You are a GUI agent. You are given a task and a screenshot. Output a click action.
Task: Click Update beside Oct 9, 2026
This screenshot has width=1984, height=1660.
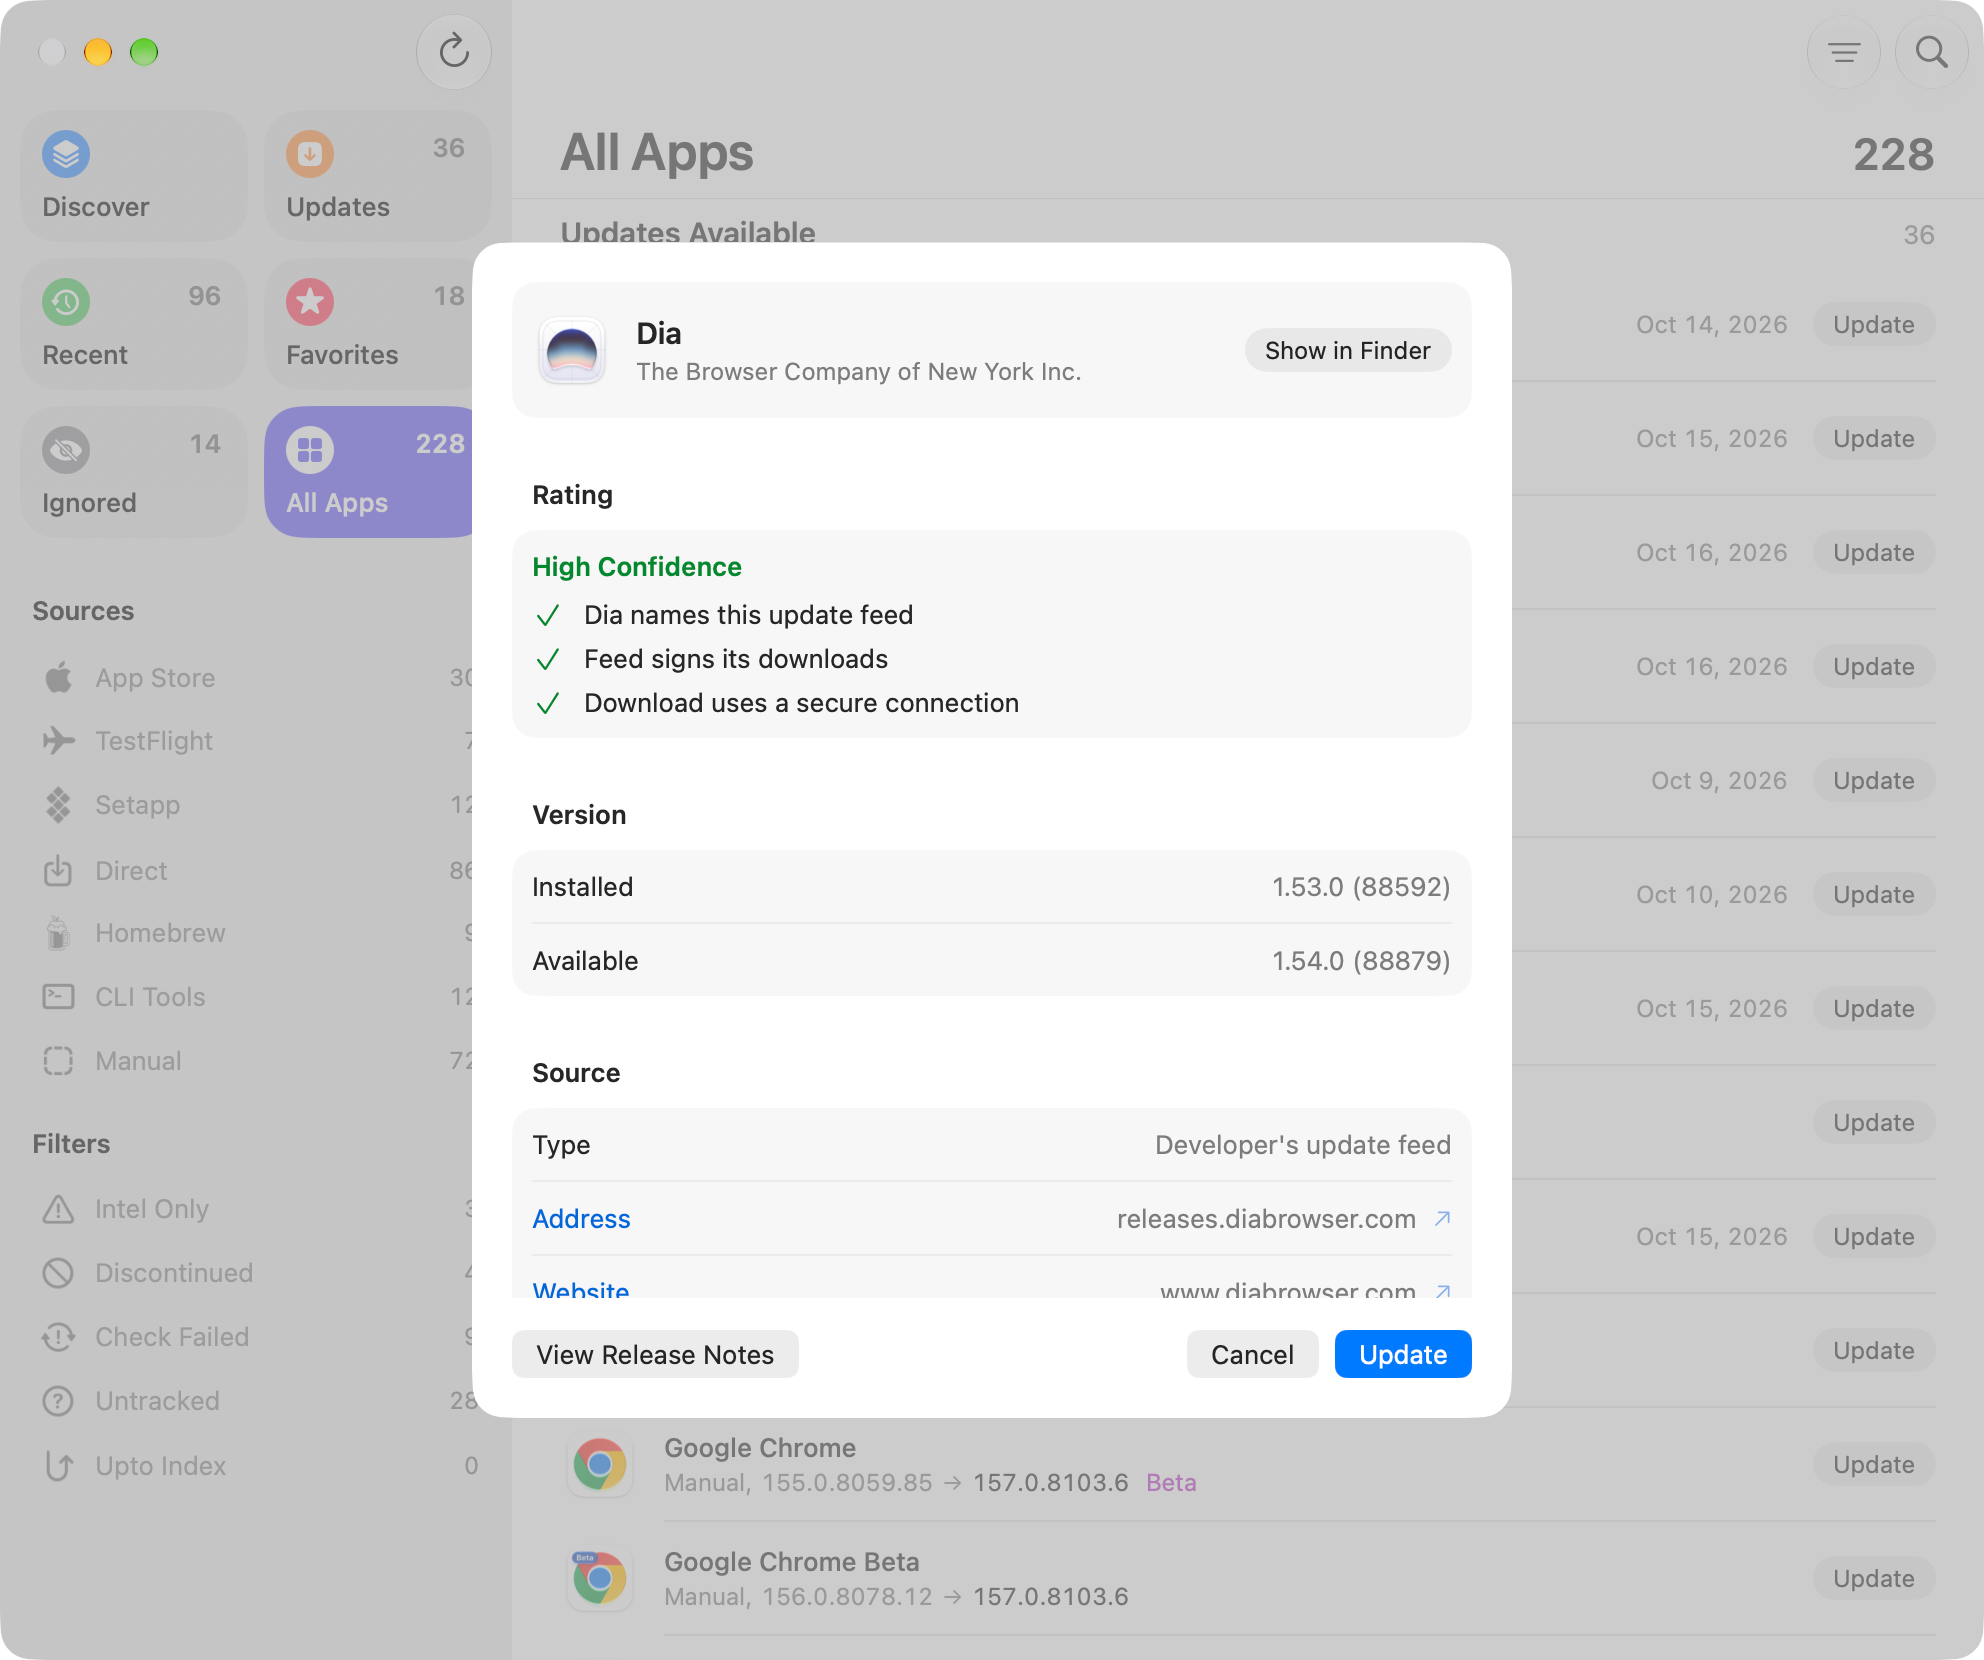click(x=1873, y=781)
